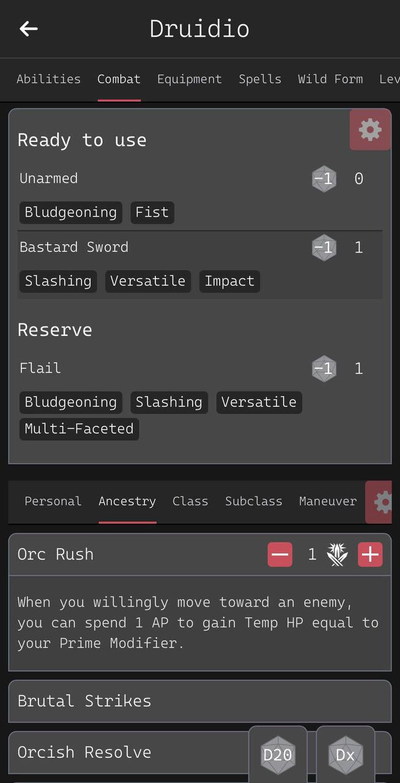Screen dimensions: 400x783
Task: Open weapons settings gear icon
Action: [x=370, y=130]
